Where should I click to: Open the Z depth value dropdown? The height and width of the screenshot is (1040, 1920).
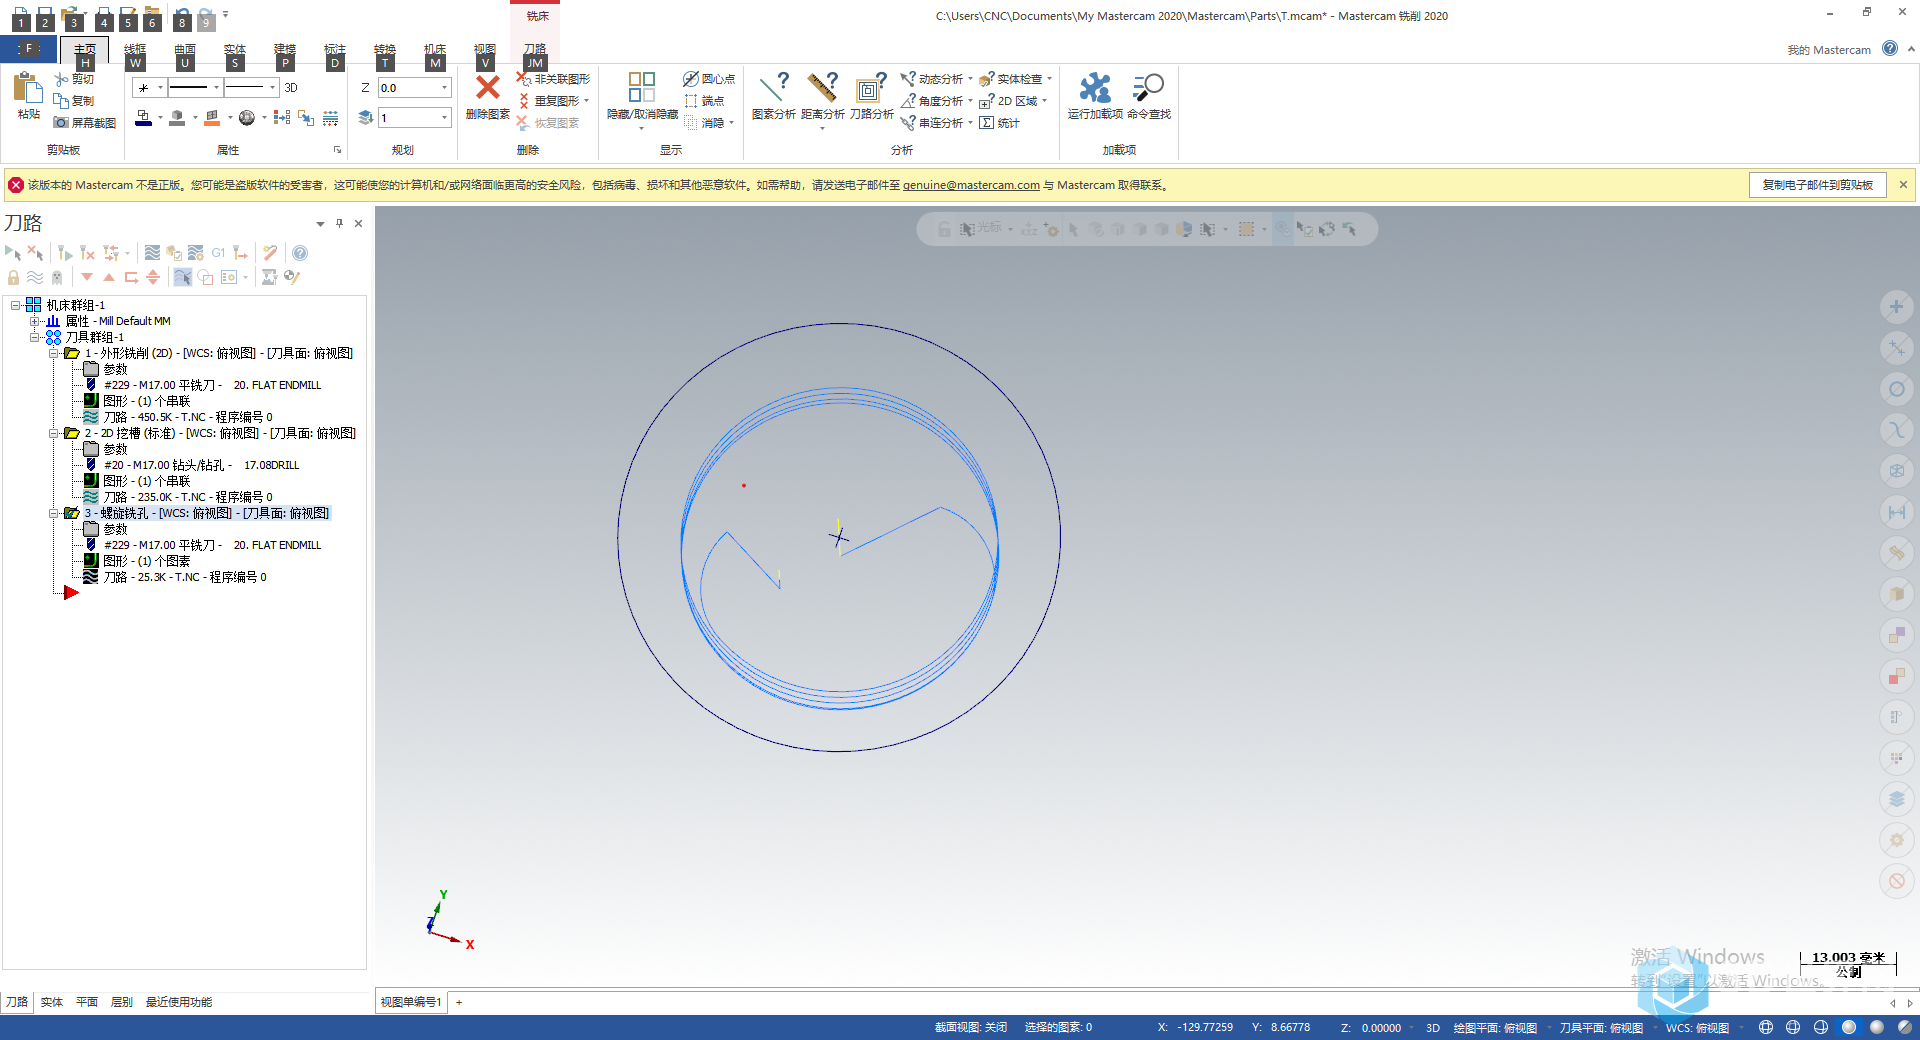(444, 88)
